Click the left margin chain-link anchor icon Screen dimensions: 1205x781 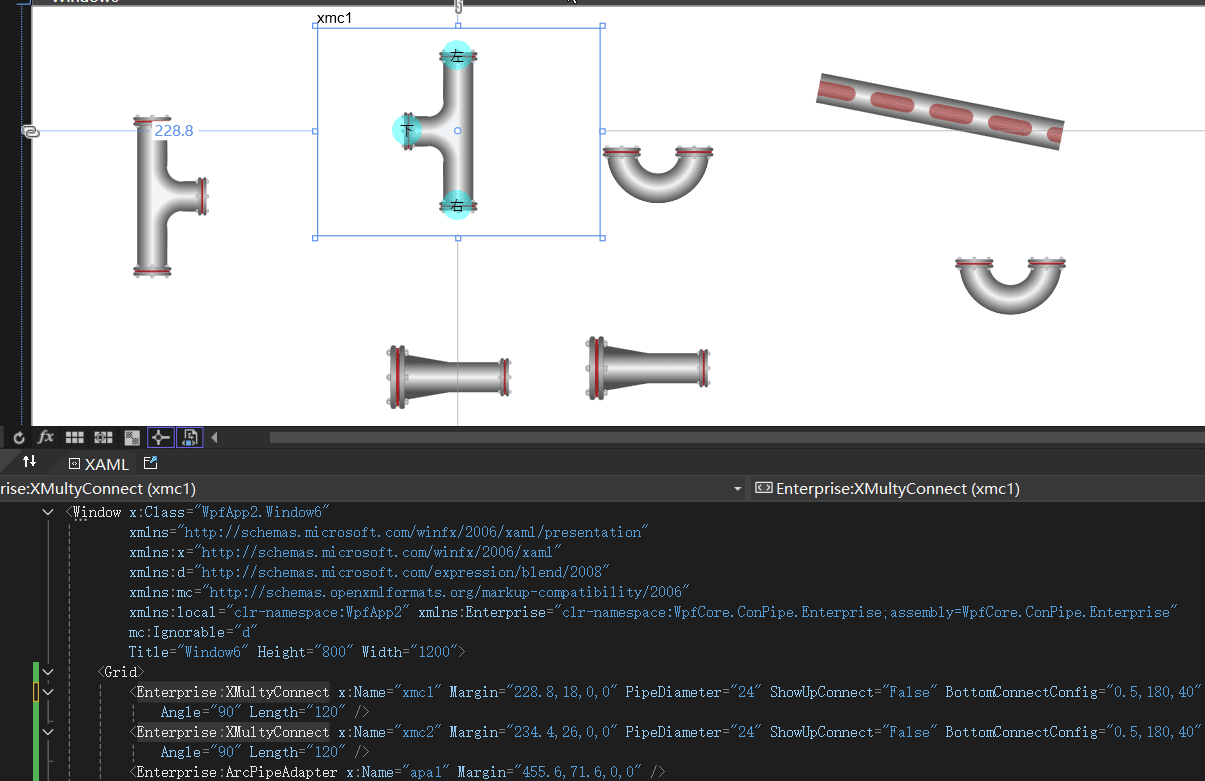(x=30, y=131)
